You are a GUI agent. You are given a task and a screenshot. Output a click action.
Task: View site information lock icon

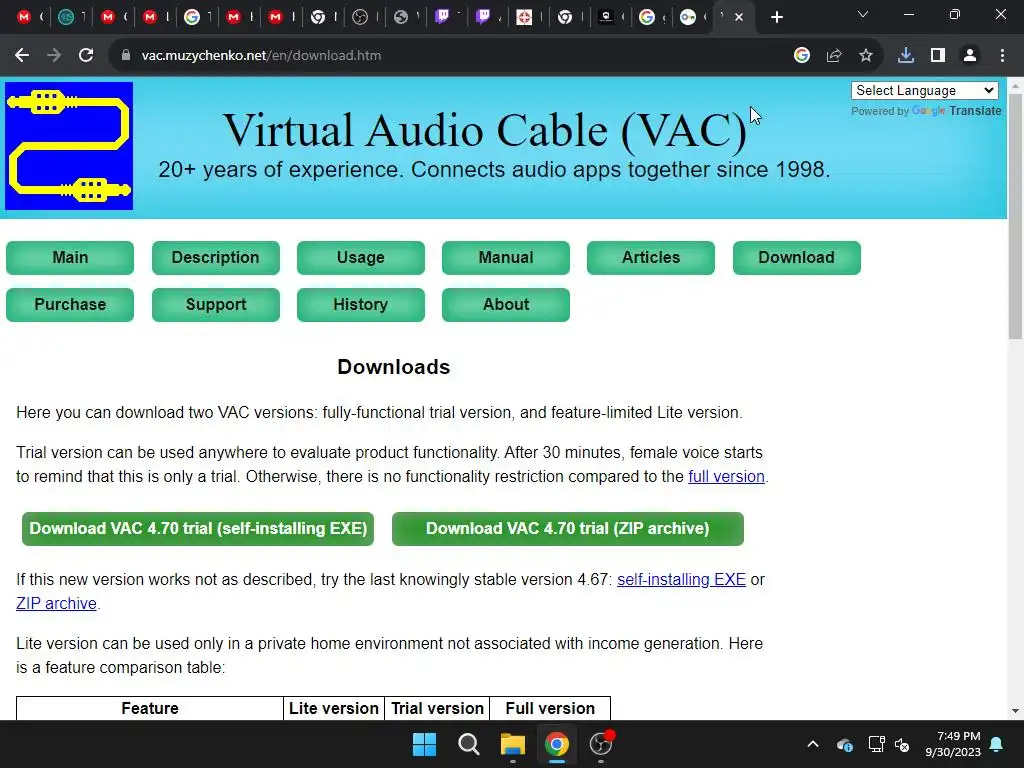tap(126, 56)
